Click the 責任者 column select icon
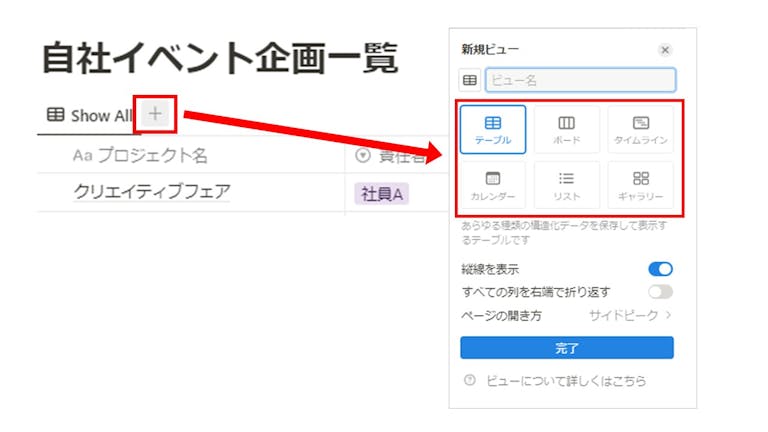 pyautogui.click(x=363, y=156)
